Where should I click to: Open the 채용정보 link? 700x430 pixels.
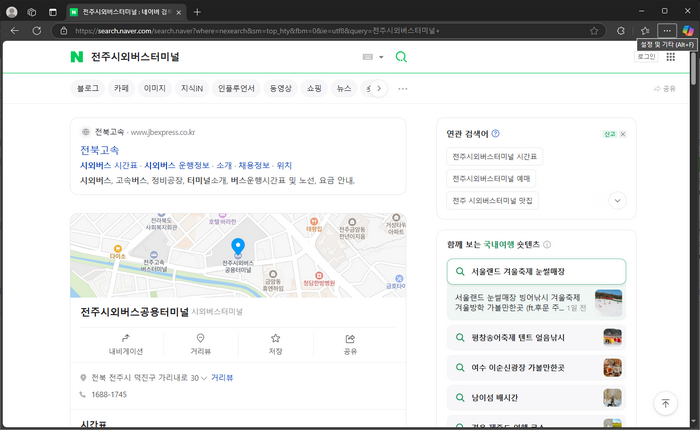tap(254, 165)
